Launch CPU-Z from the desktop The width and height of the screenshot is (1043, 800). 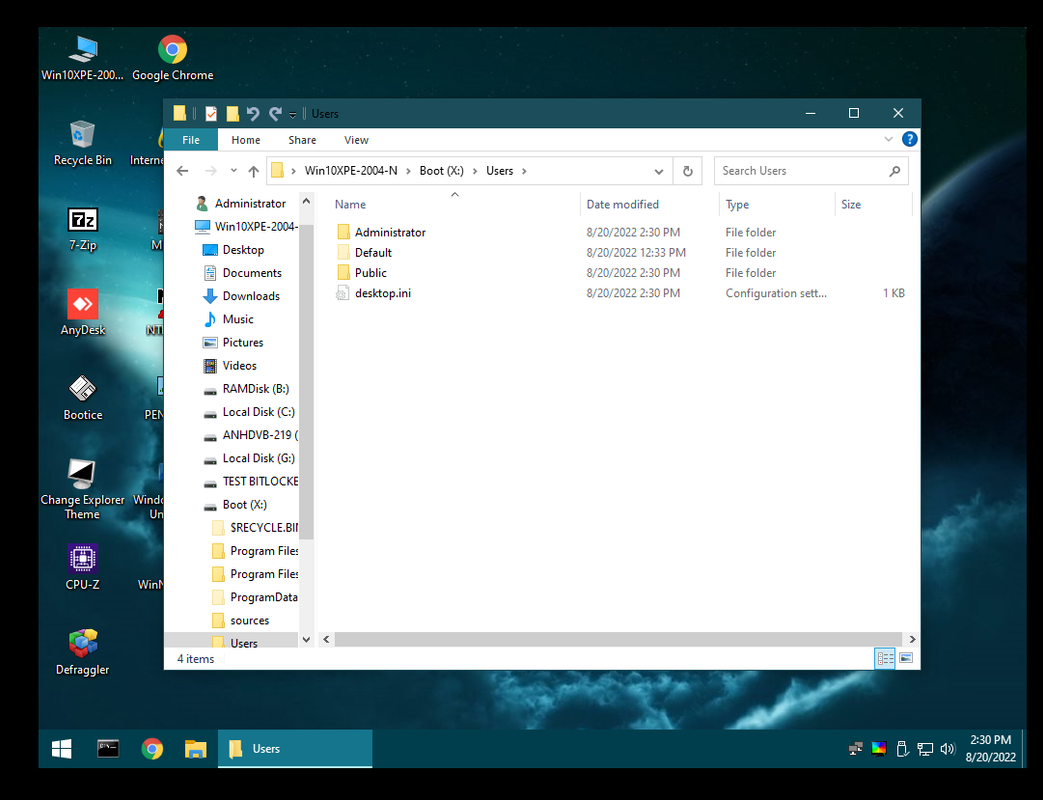(x=82, y=568)
